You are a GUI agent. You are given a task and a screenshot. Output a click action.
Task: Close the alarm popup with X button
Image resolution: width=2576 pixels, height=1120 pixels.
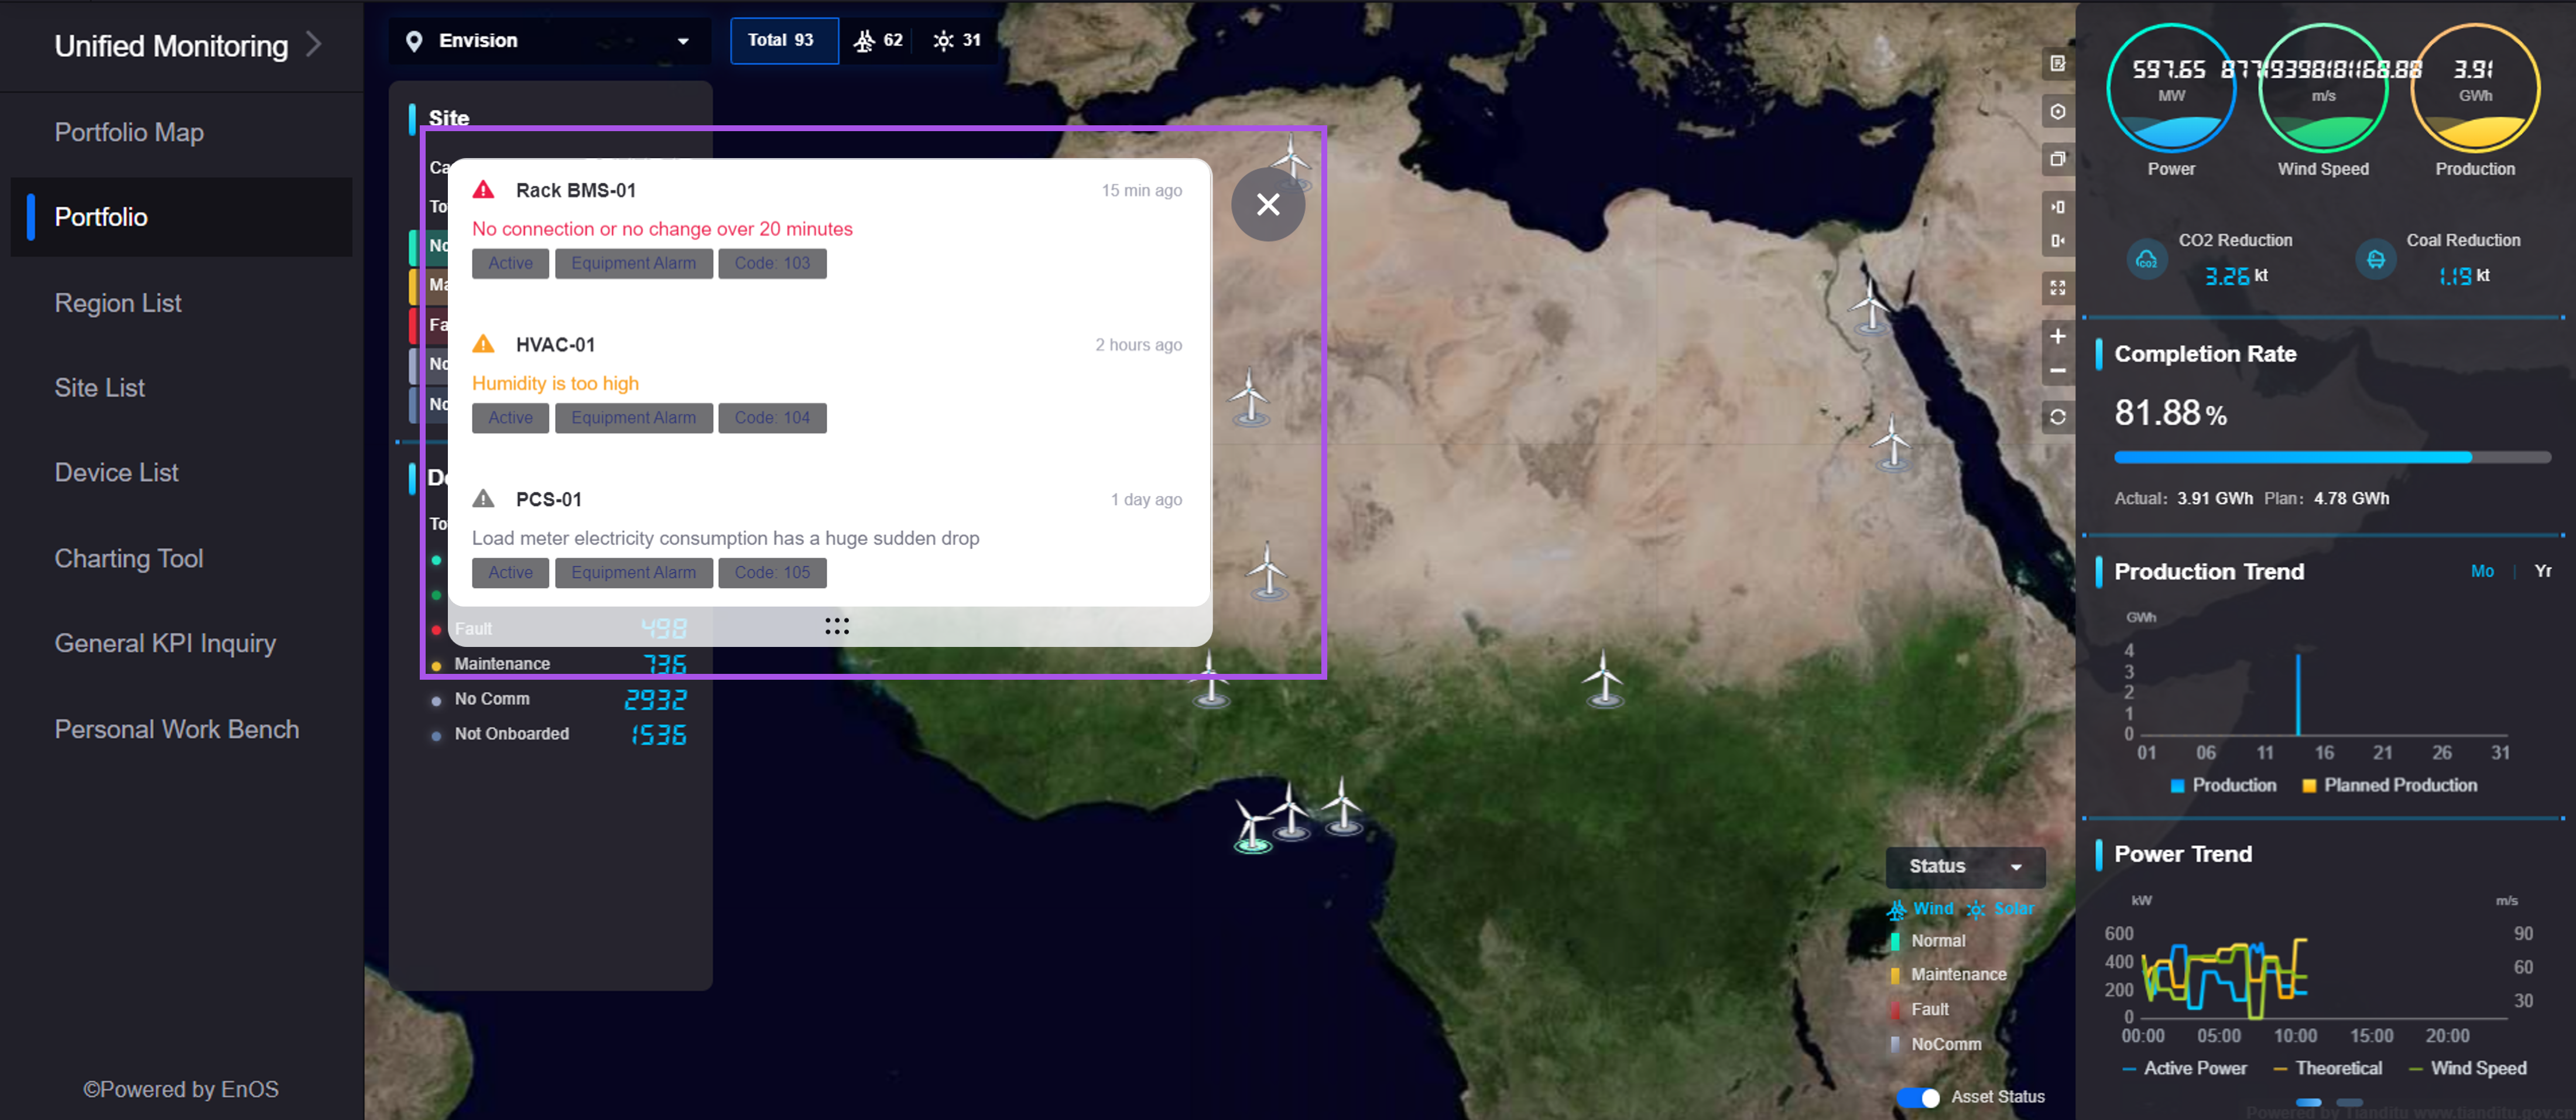click(x=1267, y=204)
